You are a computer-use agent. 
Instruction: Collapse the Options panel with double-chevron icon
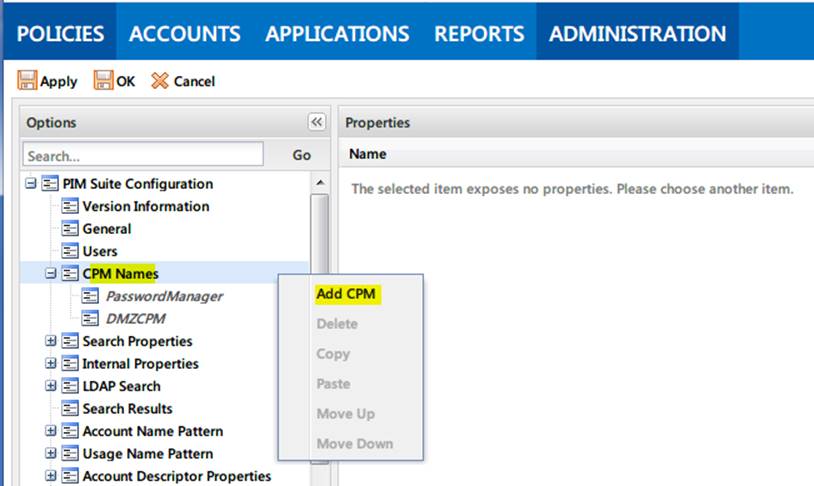click(317, 122)
